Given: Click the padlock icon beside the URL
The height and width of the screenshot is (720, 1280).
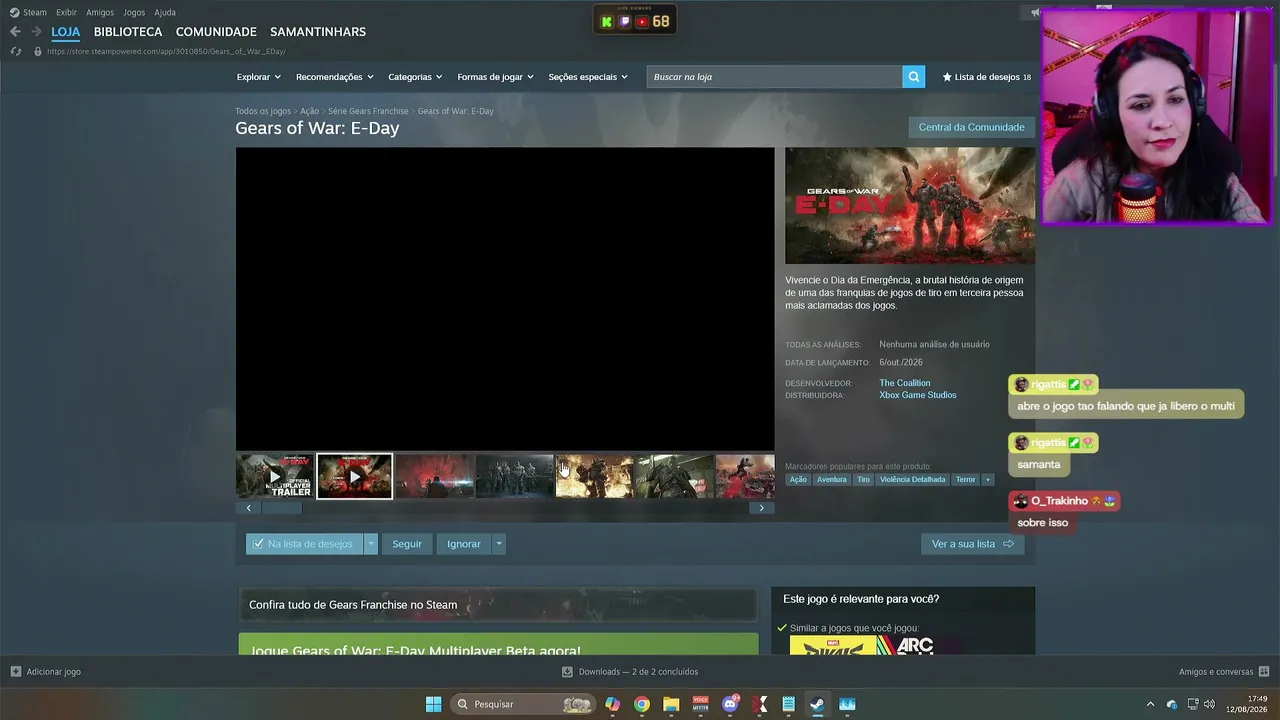Looking at the screenshot, I should (38, 51).
